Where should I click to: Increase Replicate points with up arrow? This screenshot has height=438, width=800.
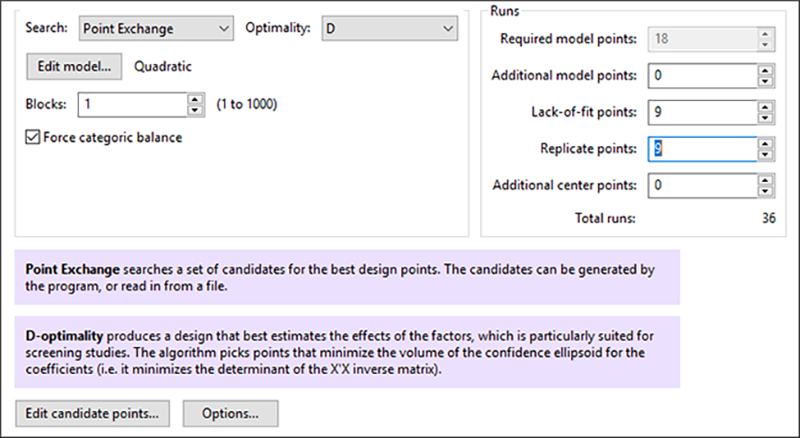point(765,143)
